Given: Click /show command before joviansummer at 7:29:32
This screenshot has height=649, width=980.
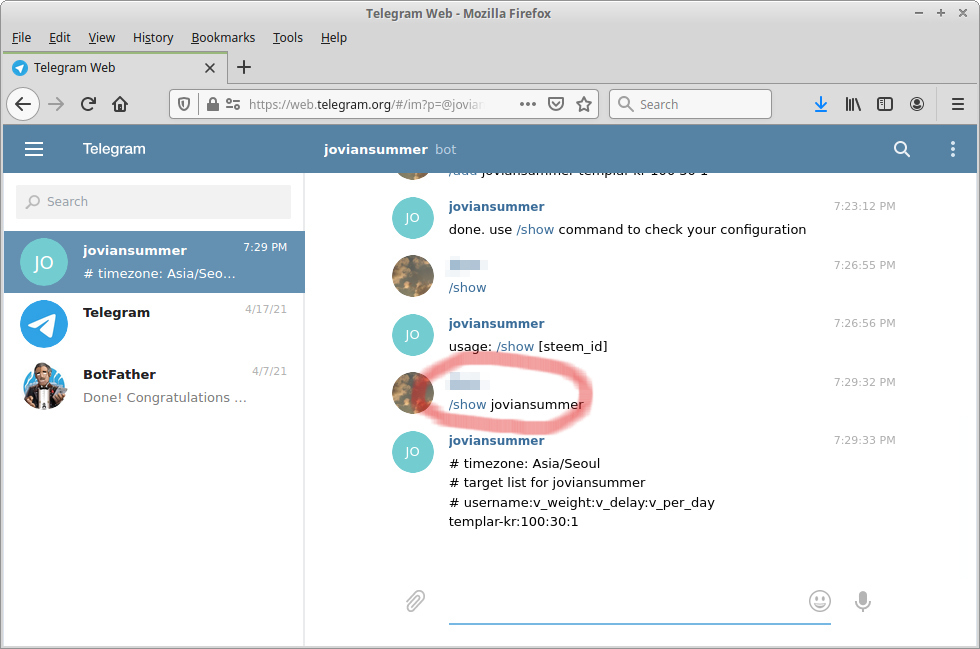Looking at the screenshot, I should pos(467,405).
